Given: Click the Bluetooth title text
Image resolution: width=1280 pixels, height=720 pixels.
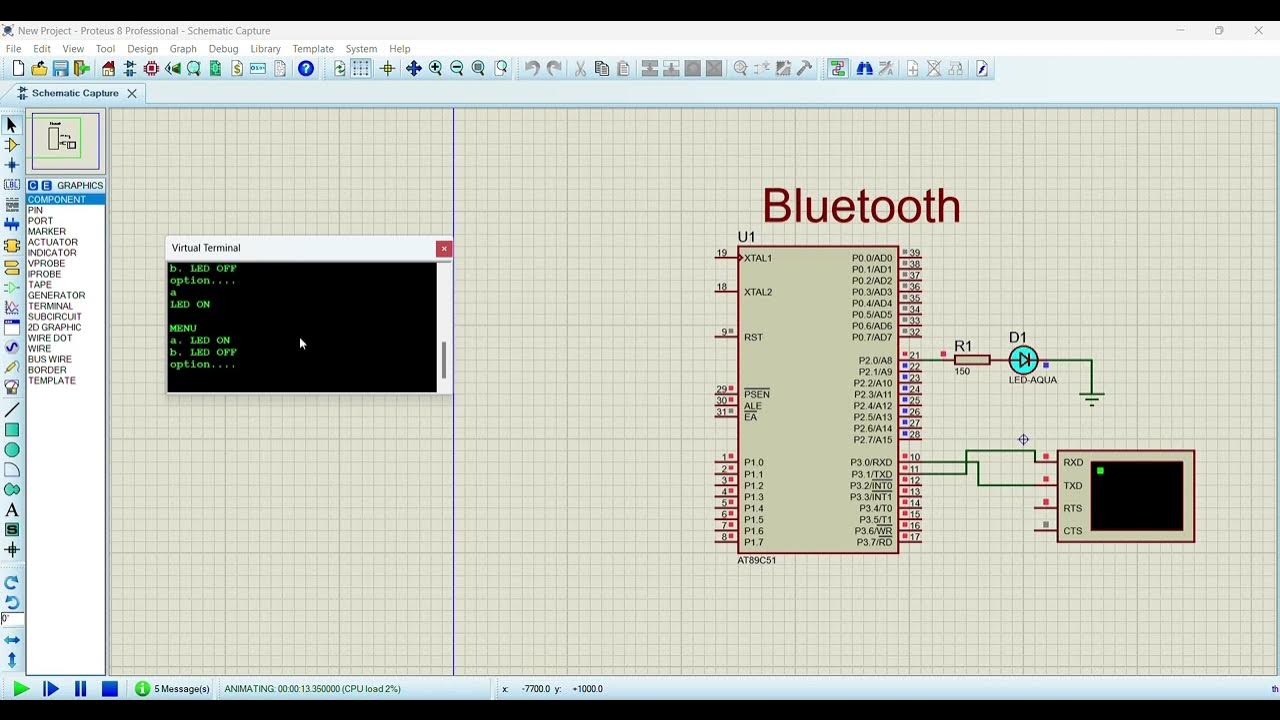Looking at the screenshot, I should coord(861,207).
